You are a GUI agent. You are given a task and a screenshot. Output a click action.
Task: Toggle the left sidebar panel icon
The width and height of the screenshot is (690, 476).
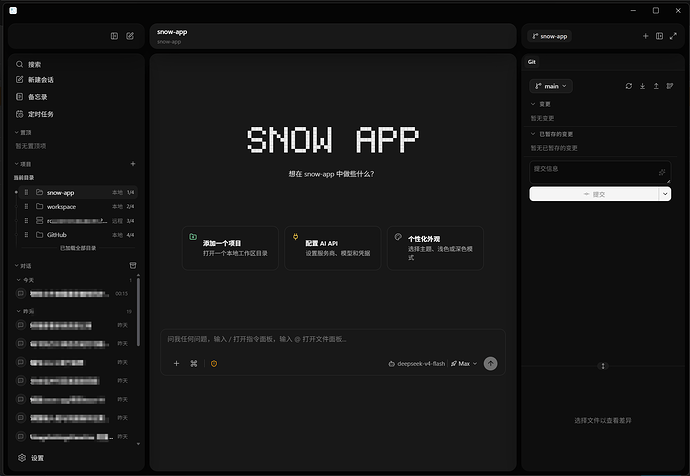pyautogui.click(x=114, y=36)
